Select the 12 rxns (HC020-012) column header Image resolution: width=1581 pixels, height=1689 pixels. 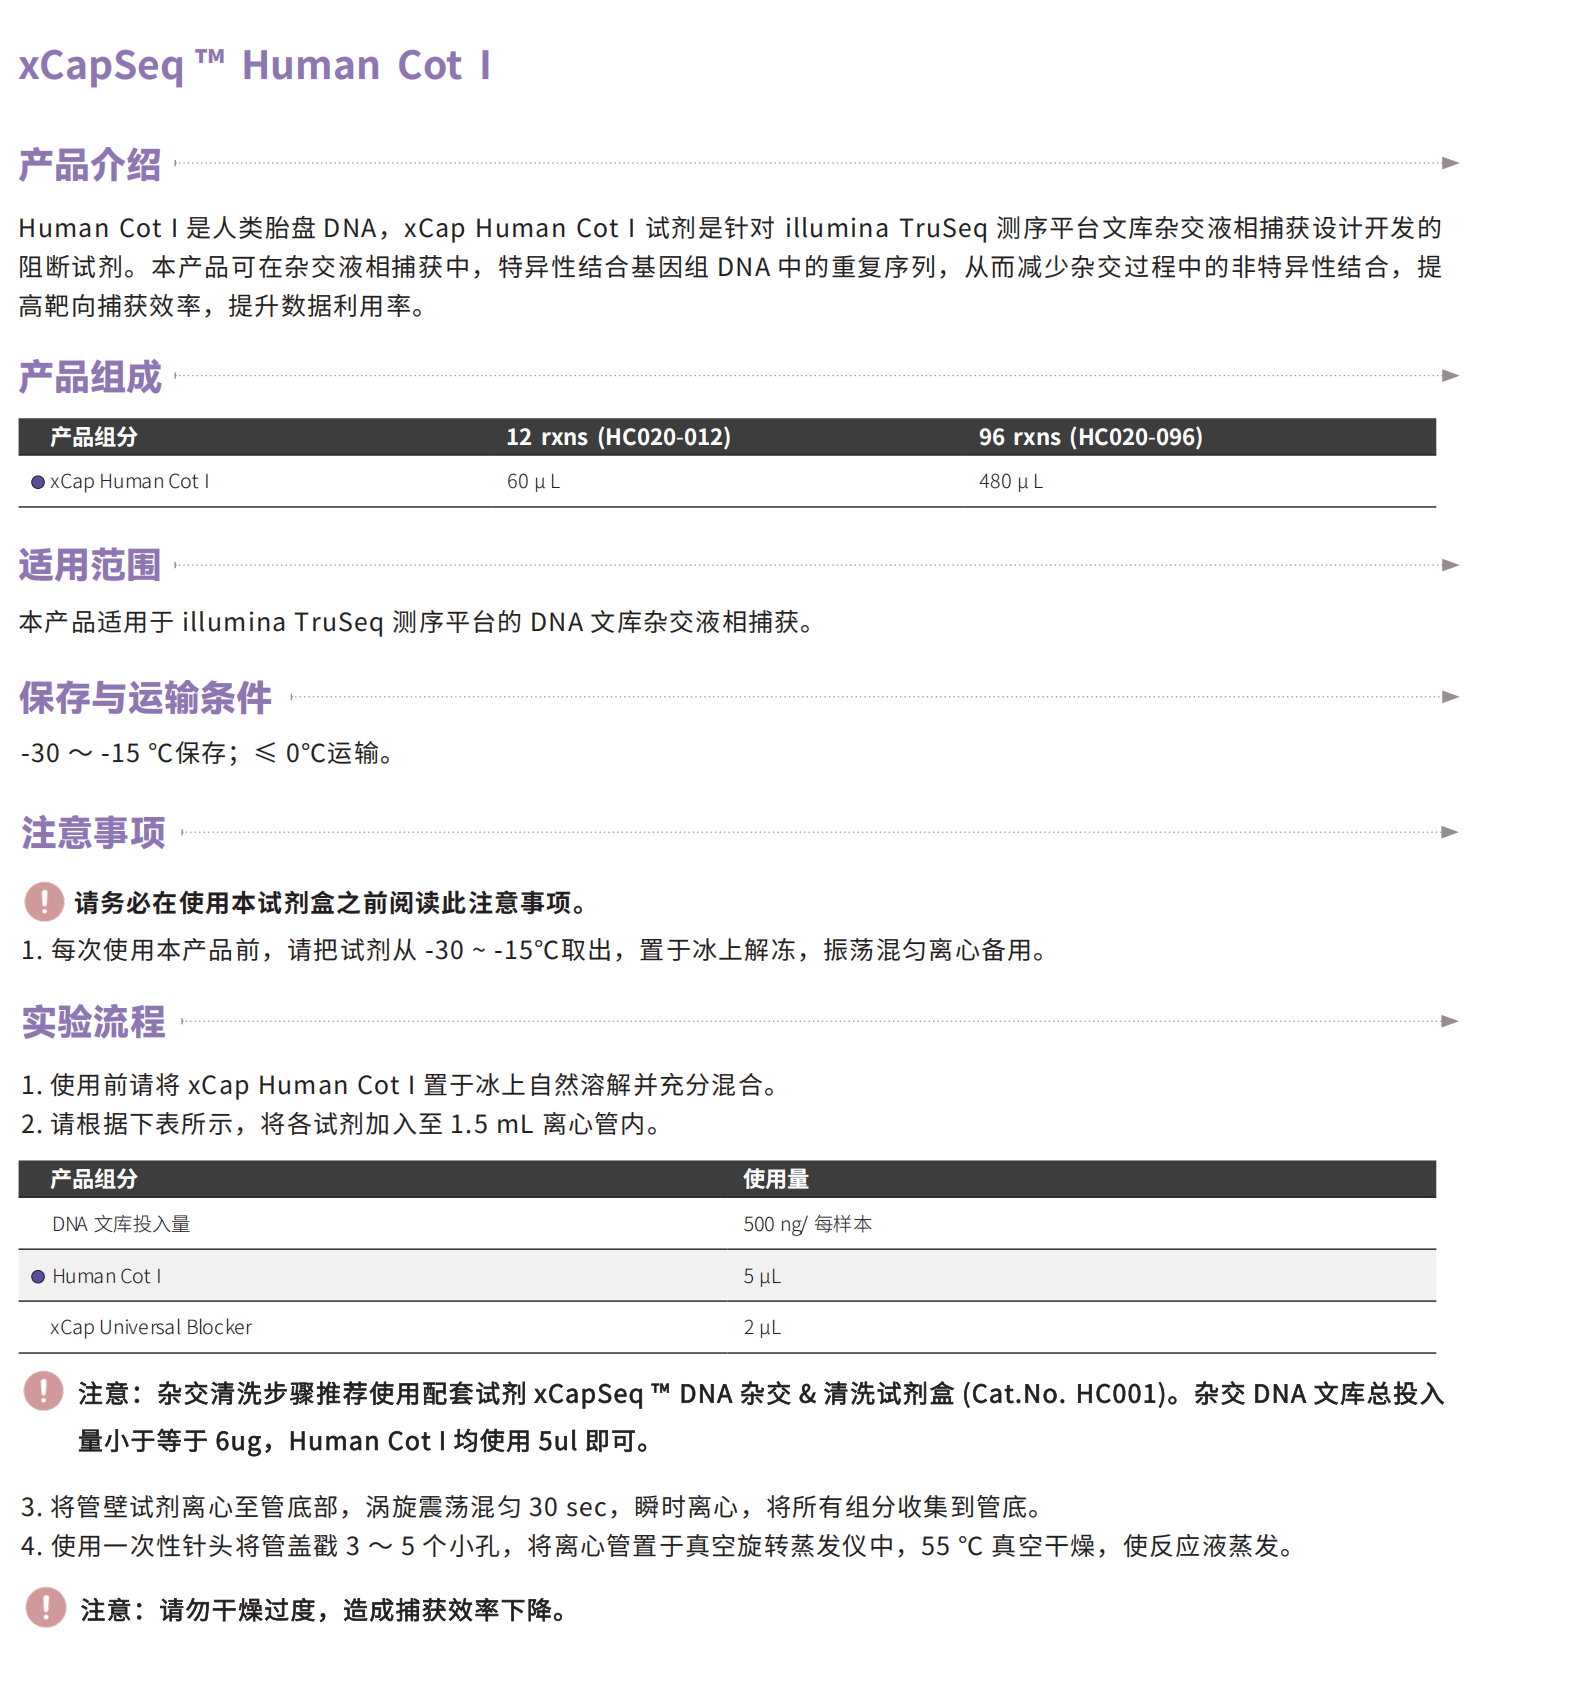click(618, 437)
